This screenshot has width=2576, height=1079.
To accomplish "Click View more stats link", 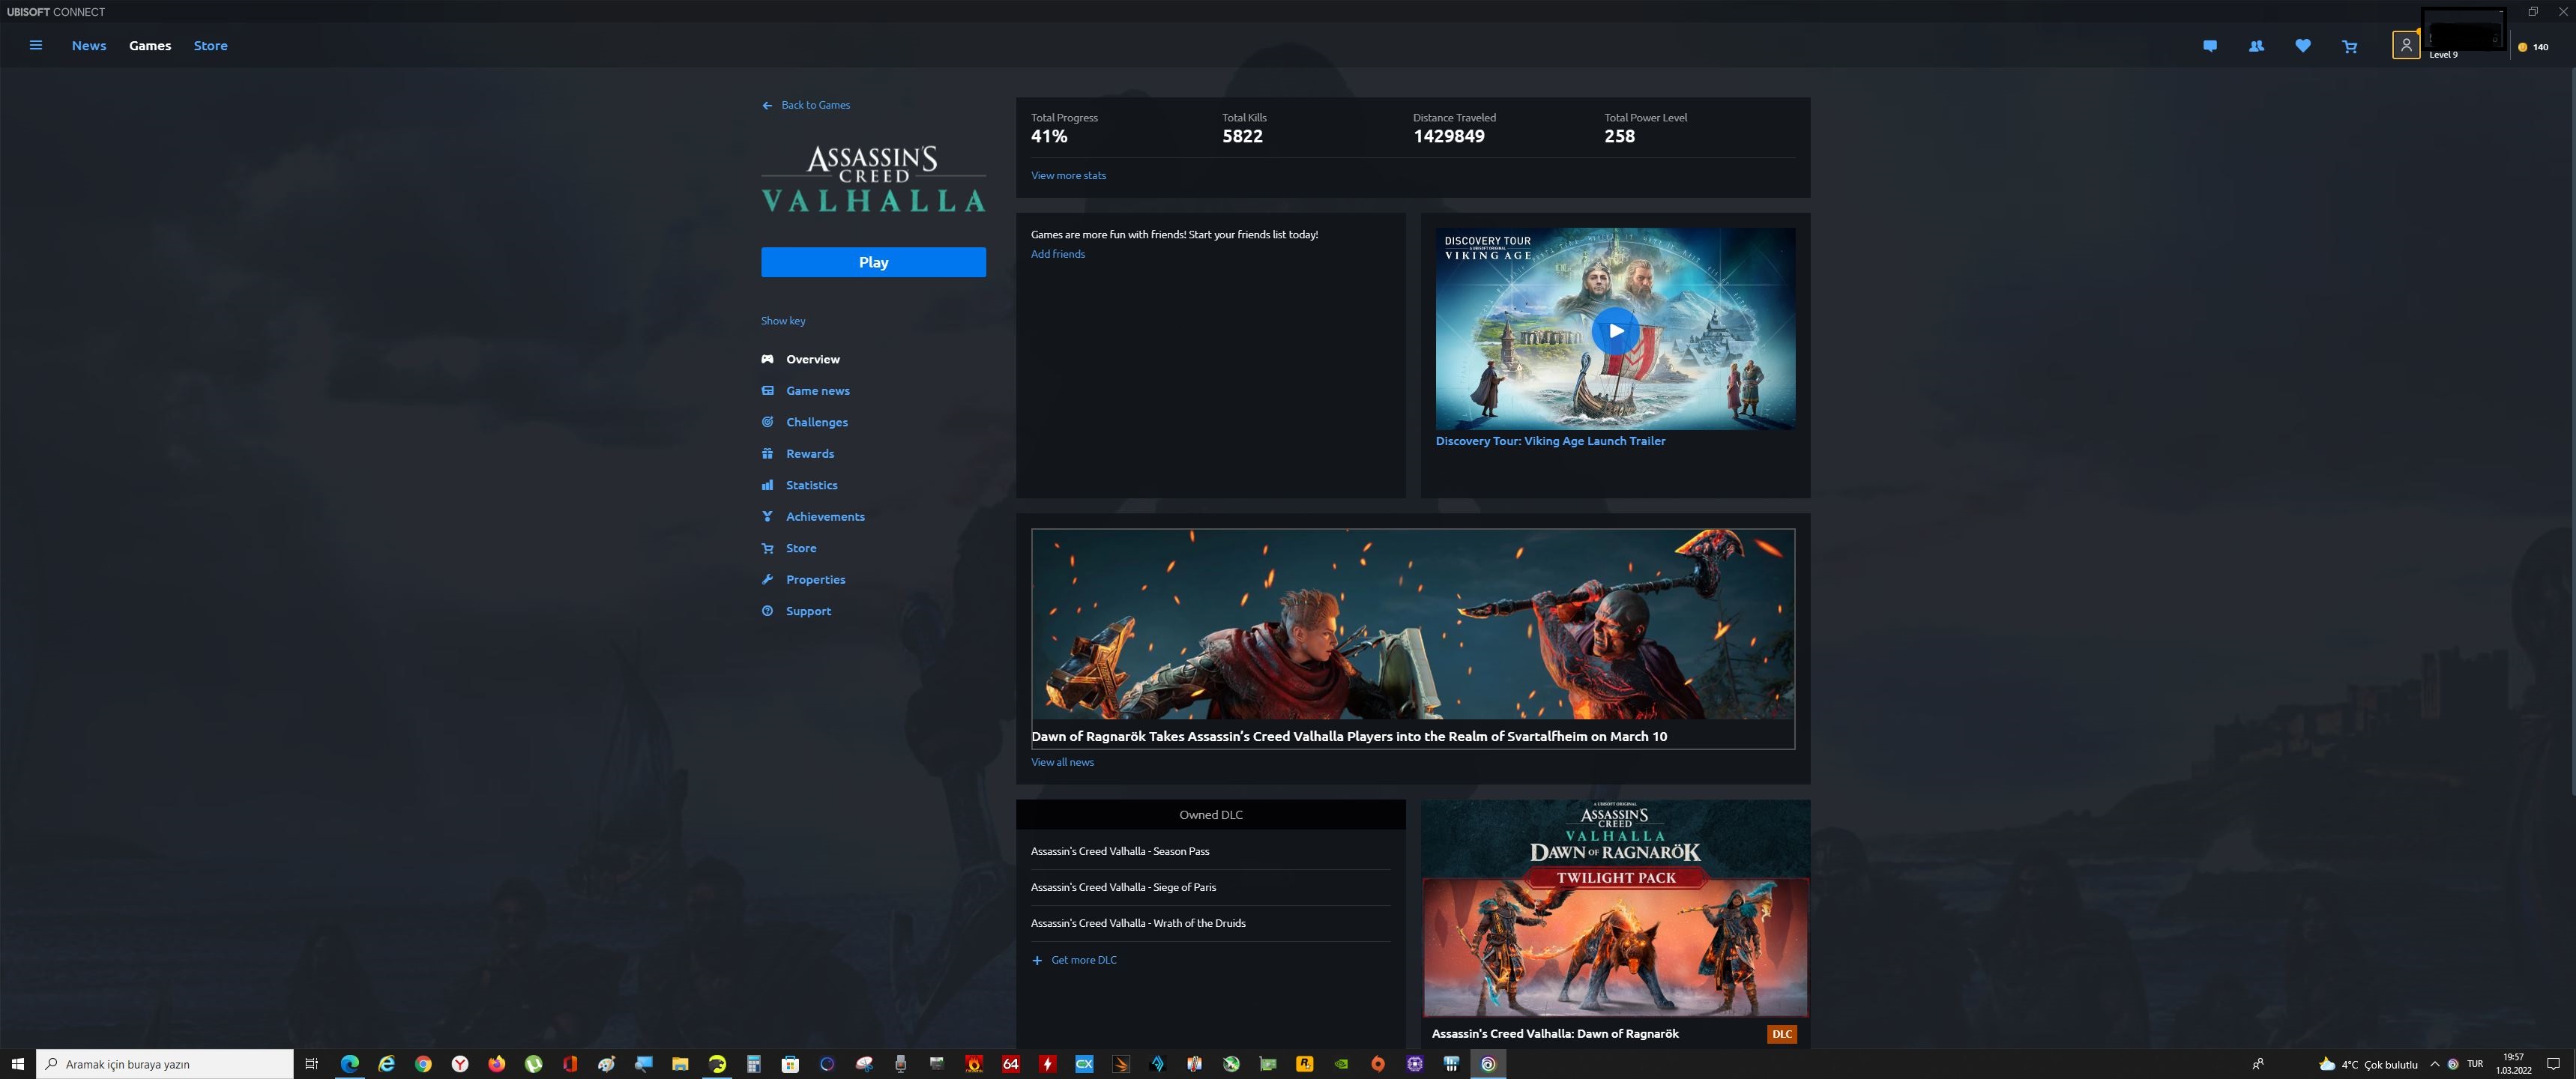I will click(1068, 175).
